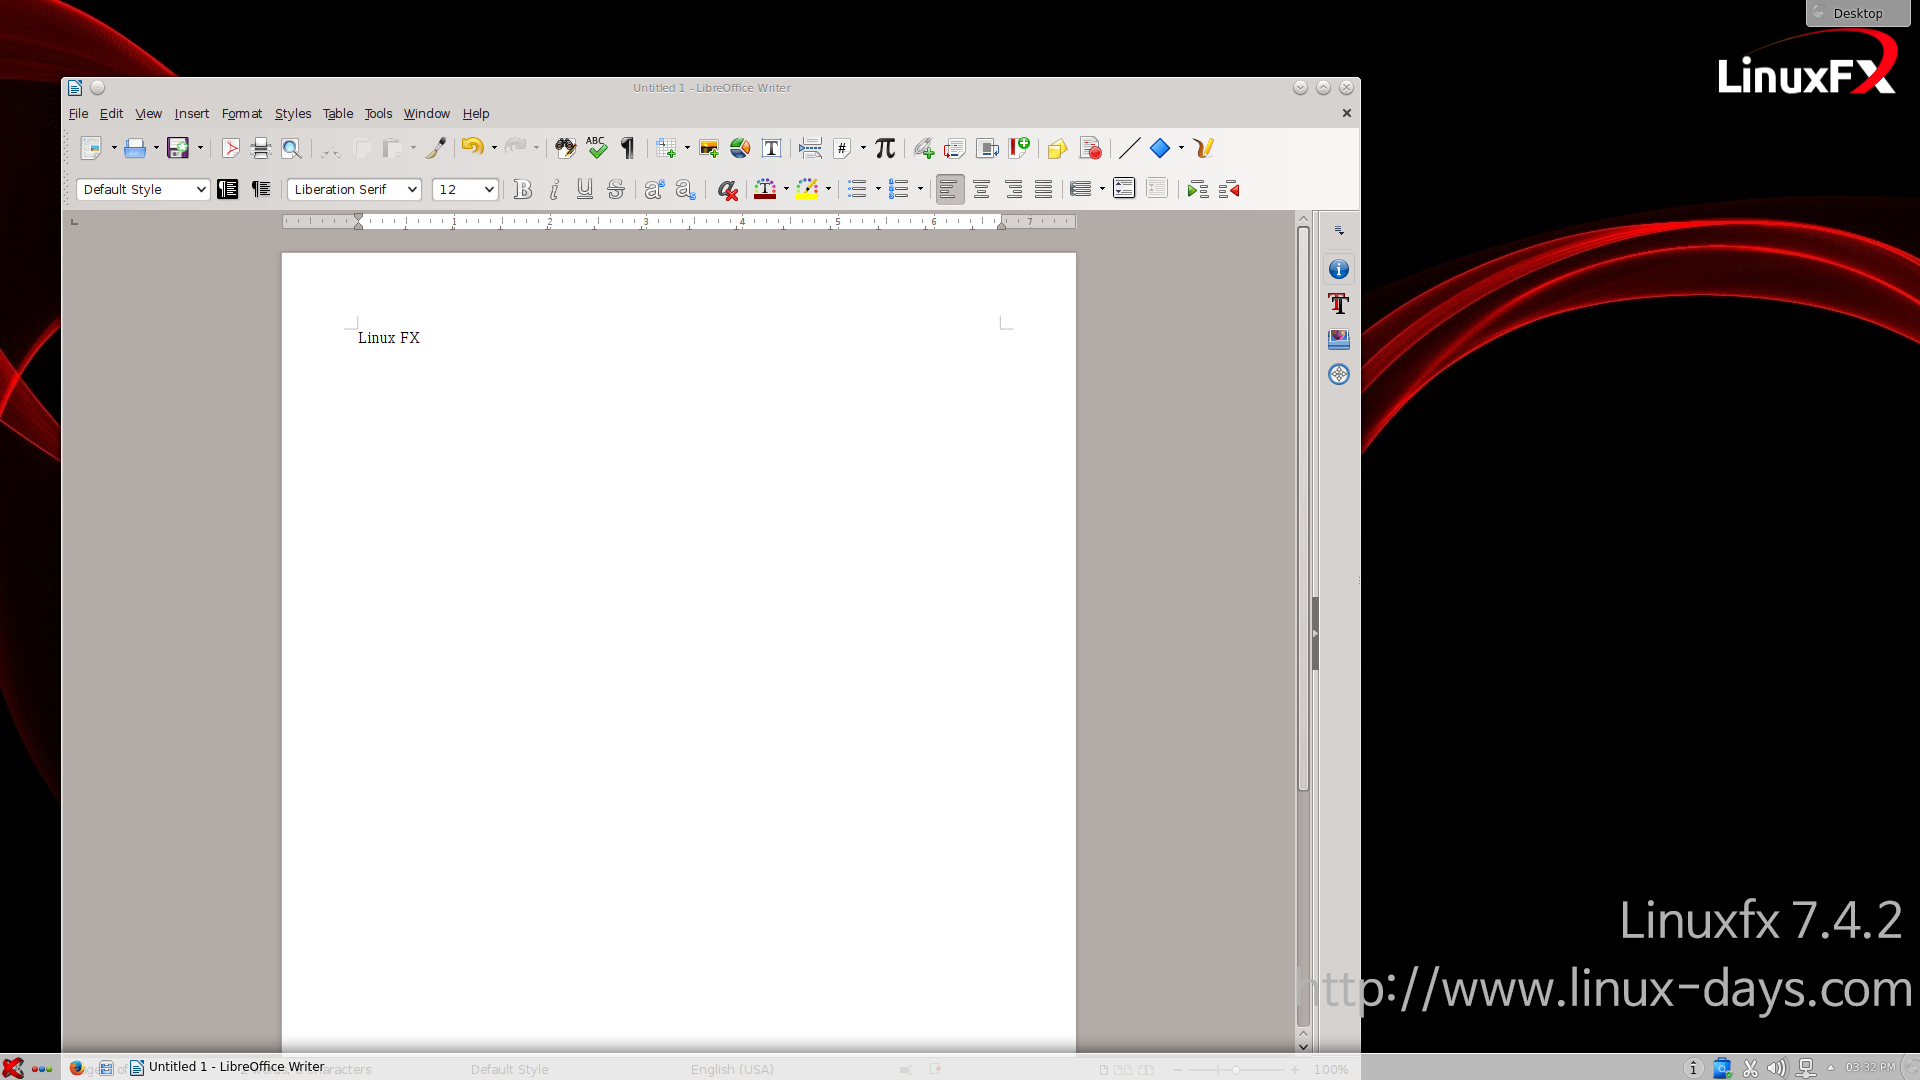
Task: Click the vertical scrollbar of document
Action: 1303,510
